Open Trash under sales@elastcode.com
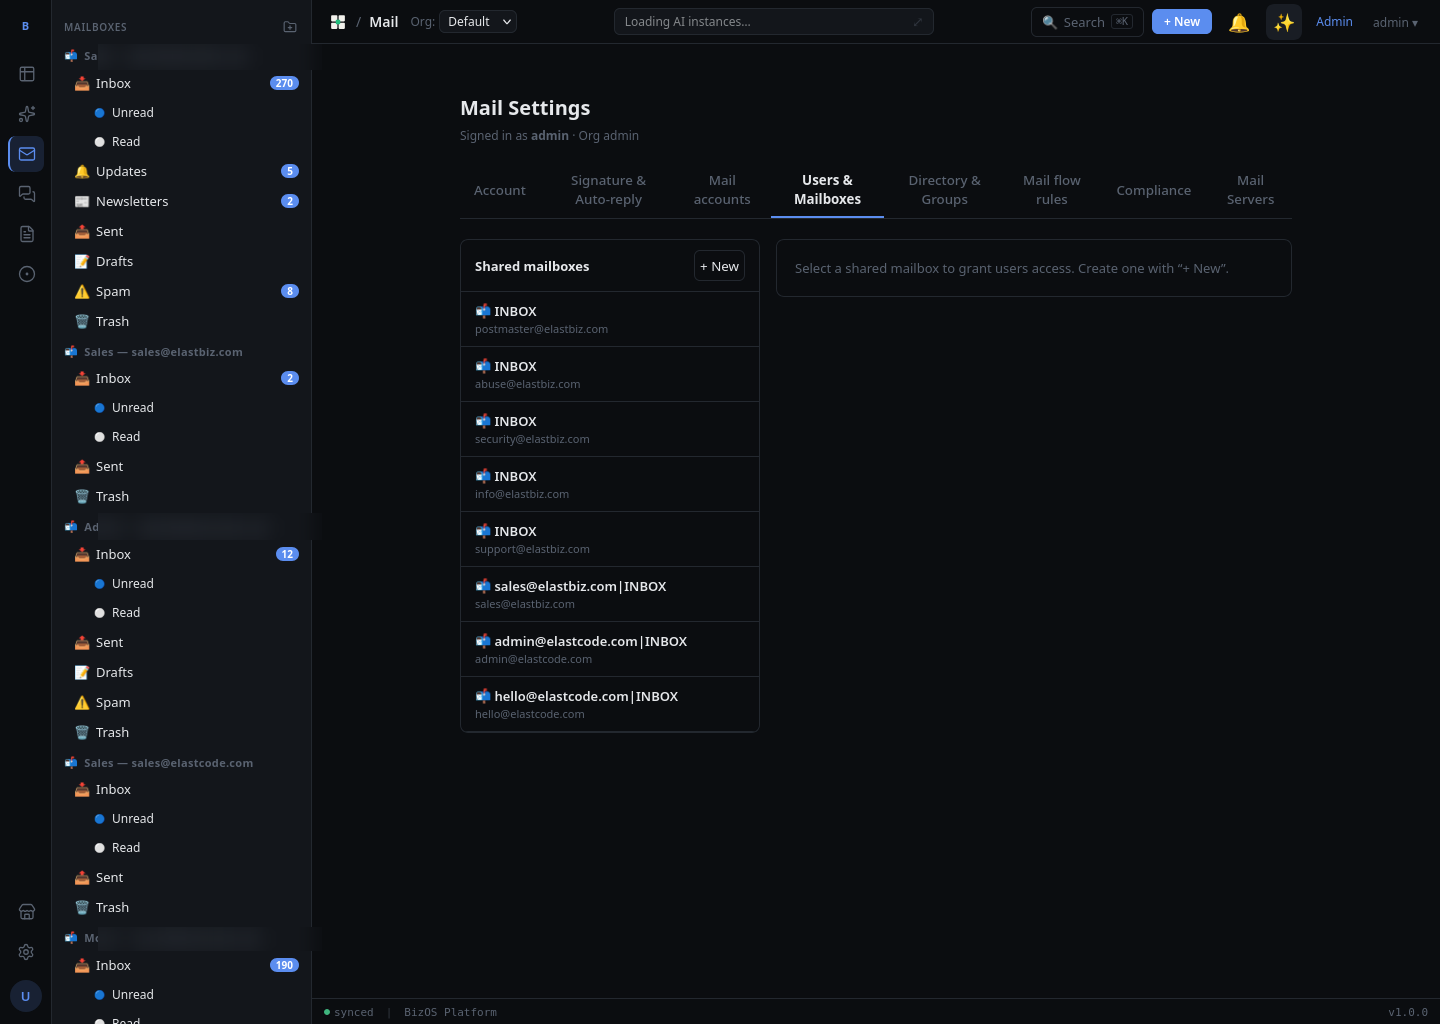Viewport: 1440px width, 1024px height. 181,907
